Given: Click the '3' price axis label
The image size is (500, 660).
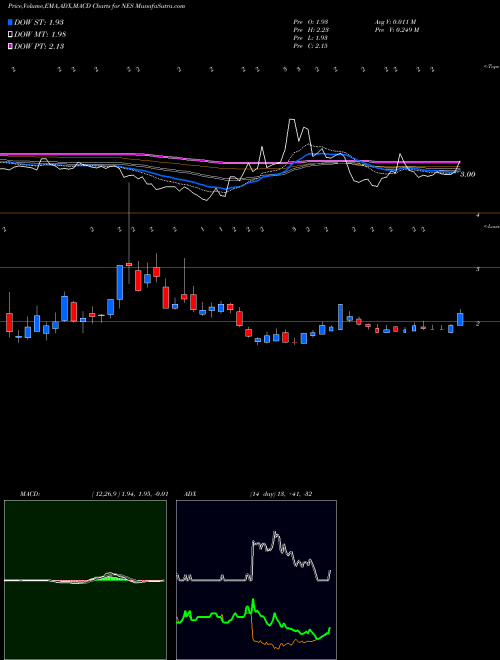Looking at the screenshot, I should pos(478,269).
